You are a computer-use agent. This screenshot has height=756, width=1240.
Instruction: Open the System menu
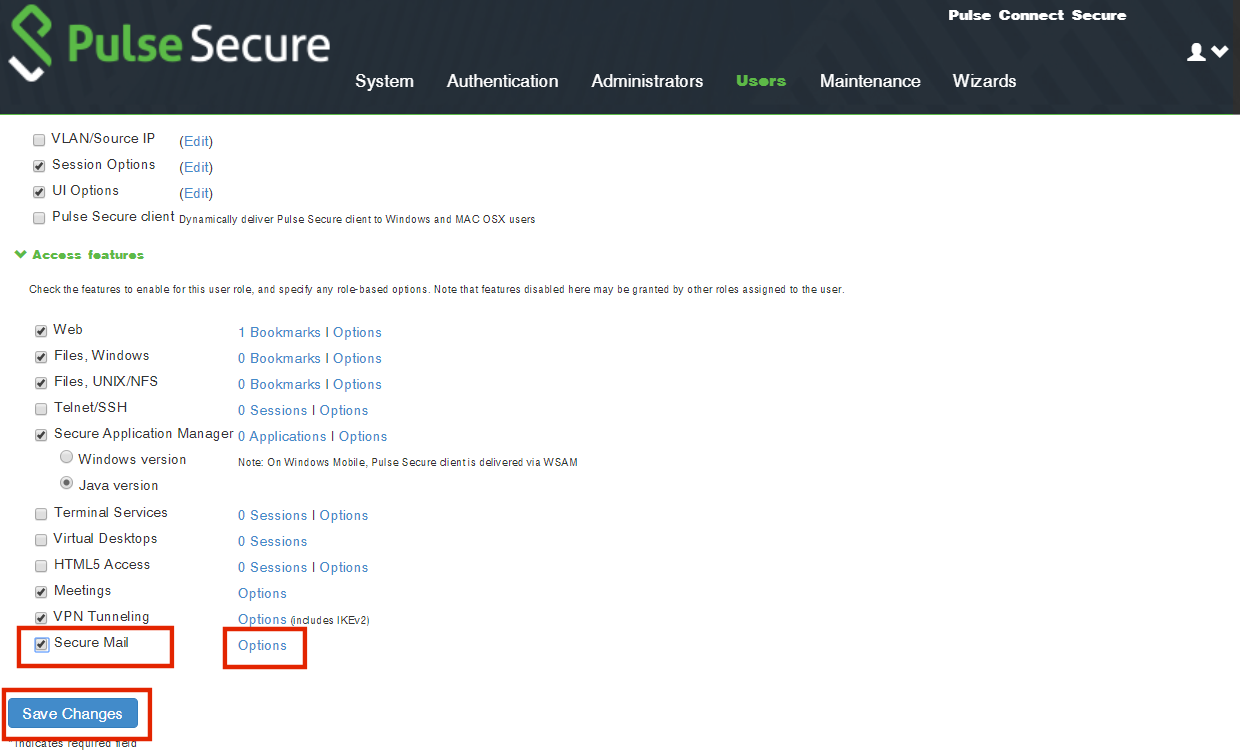pos(384,81)
